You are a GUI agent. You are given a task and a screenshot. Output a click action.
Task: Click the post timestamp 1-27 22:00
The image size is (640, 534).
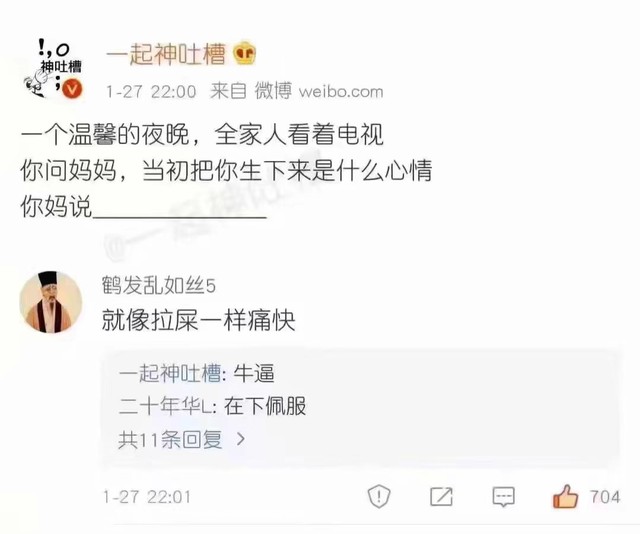pos(151,91)
